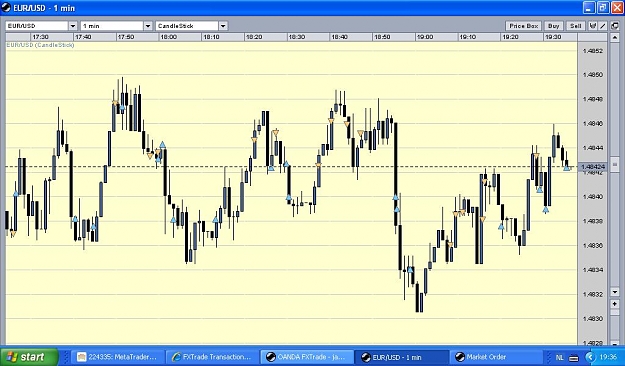625x366 pixels.
Task: Maximize the EUR/USD chart window
Action: tap(603, 8)
